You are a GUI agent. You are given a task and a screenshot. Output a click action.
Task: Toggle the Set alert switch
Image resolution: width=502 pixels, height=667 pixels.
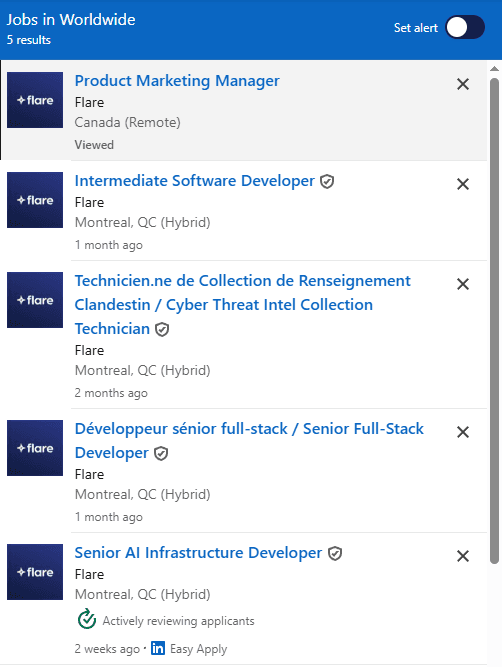465,27
